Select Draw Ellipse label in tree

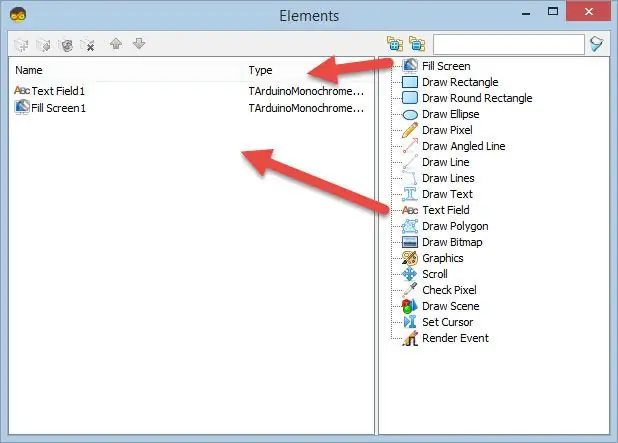click(x=450, y=114)
